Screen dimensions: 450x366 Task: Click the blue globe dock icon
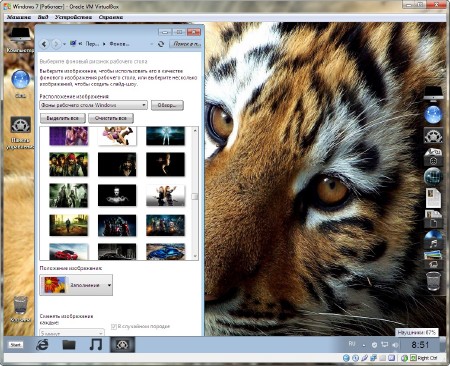pos(433,115)
